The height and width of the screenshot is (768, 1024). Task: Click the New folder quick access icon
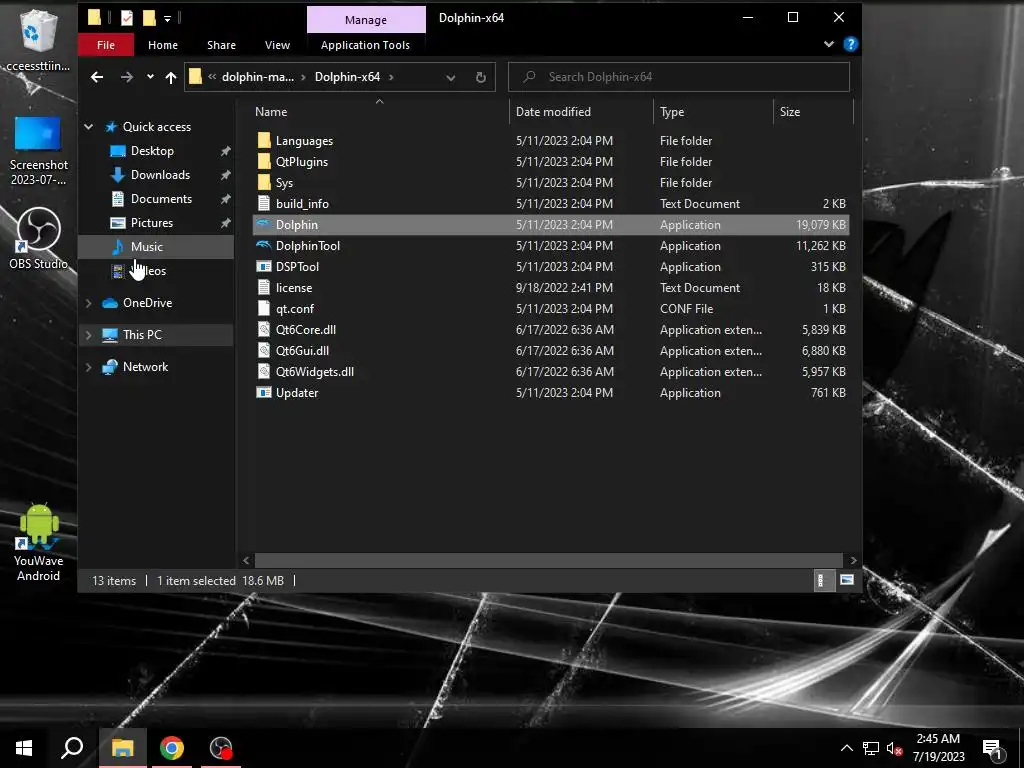click(x=150, y=18)
